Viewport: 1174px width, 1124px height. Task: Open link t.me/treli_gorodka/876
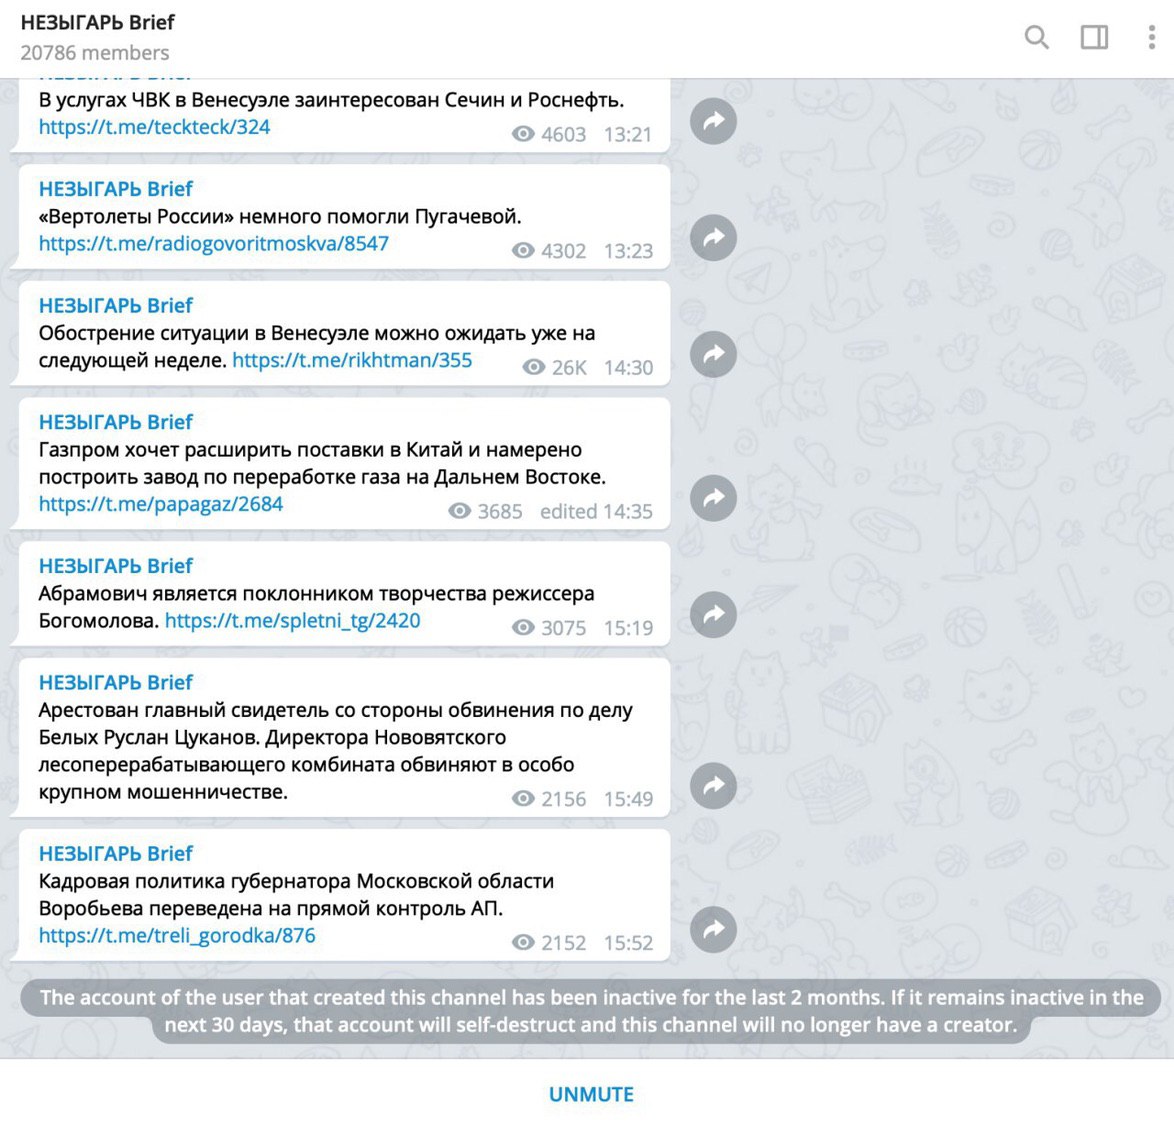tap(177, 935)
